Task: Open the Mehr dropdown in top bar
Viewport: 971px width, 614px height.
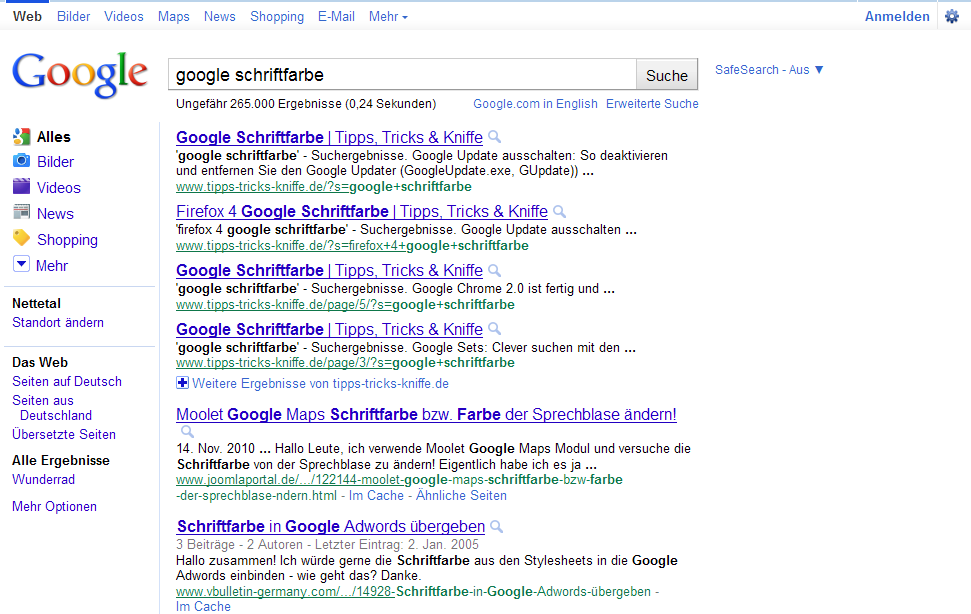Action: (x=388, y=17)
